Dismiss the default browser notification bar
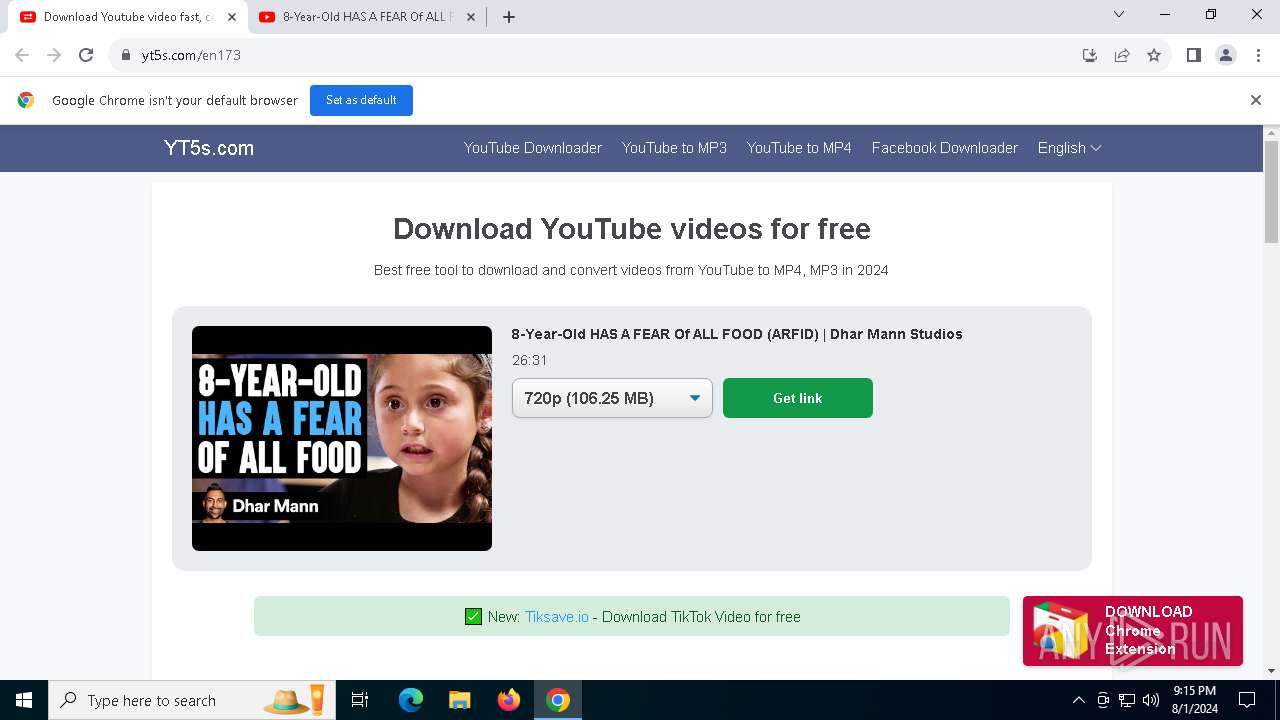 coord(1255,100)
